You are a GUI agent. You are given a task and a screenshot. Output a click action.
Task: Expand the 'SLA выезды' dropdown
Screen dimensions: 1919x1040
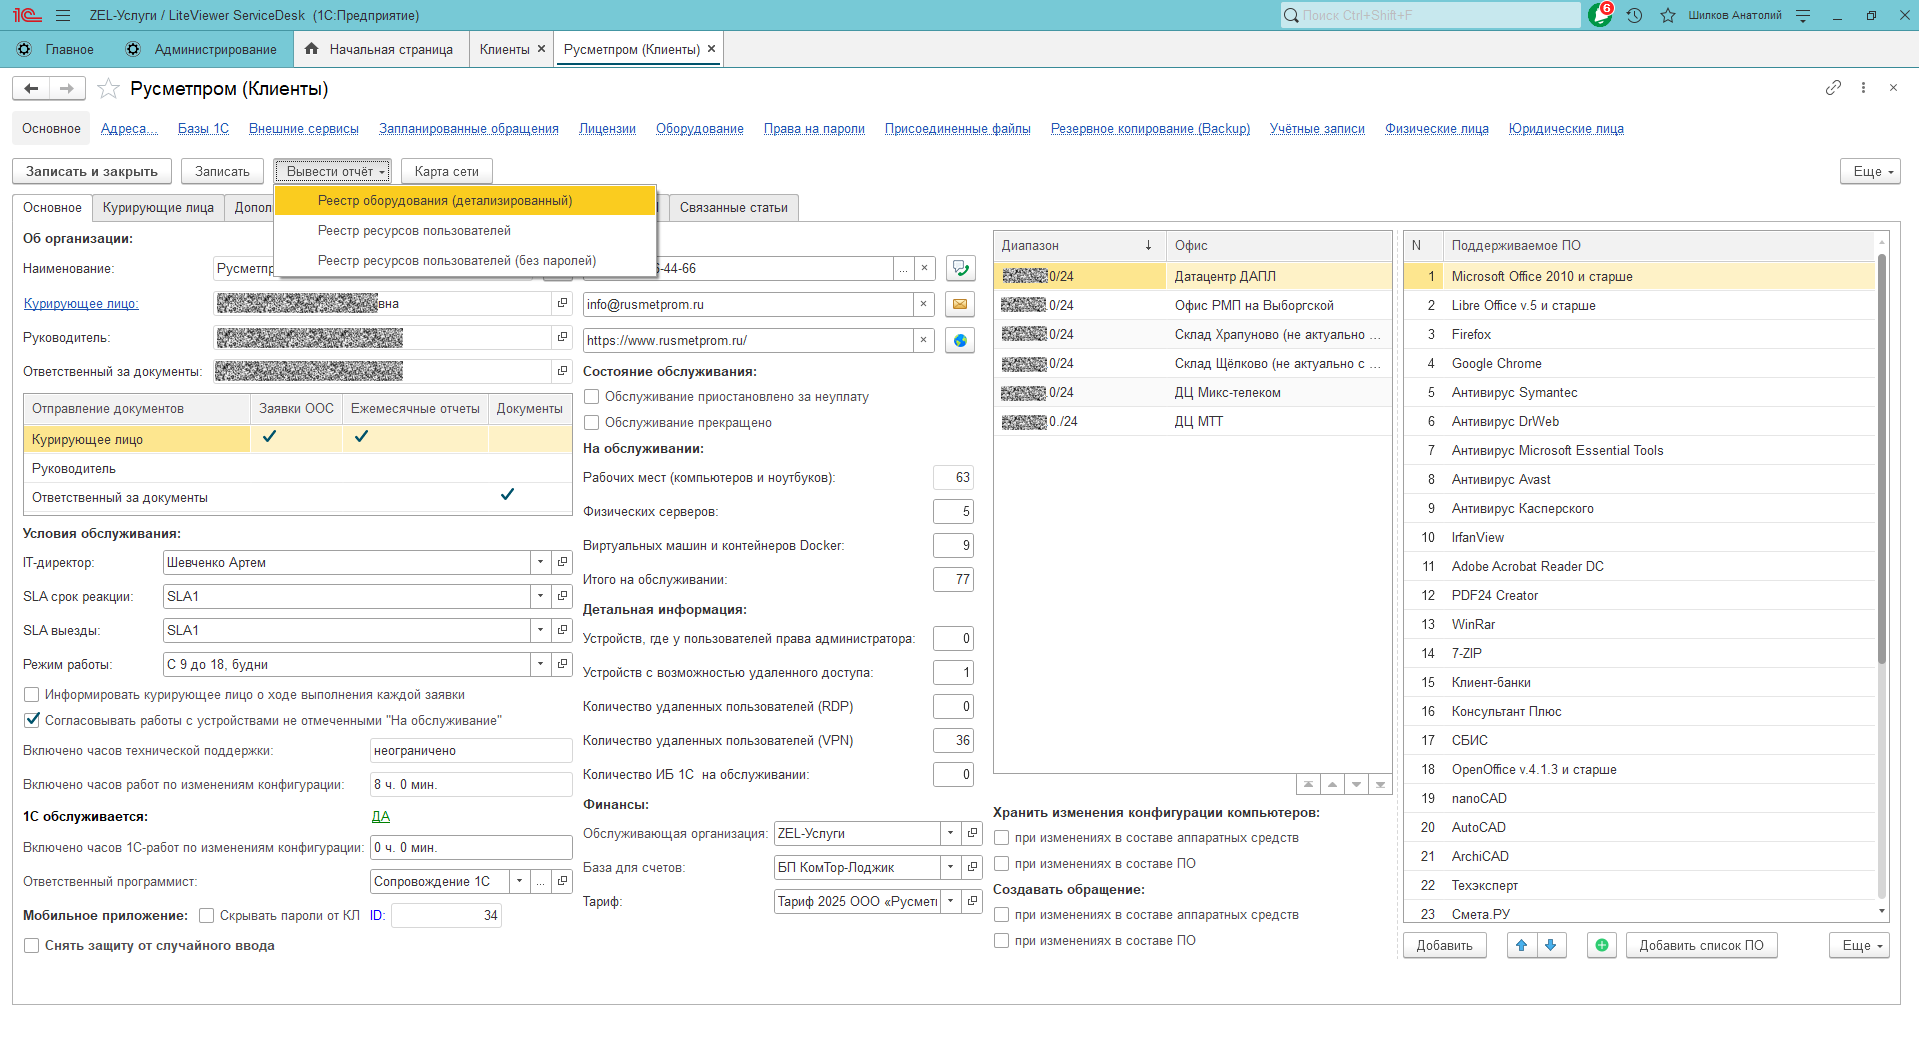[540, 630]
